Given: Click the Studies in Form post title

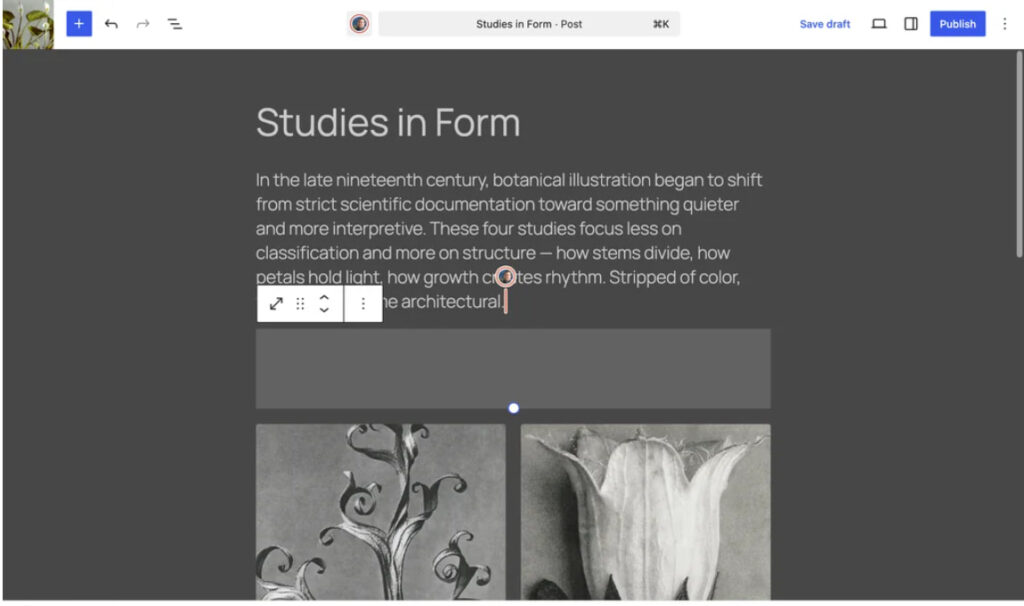Looking at the screenshot, I should pyautogui.click(x=388, y=123).
